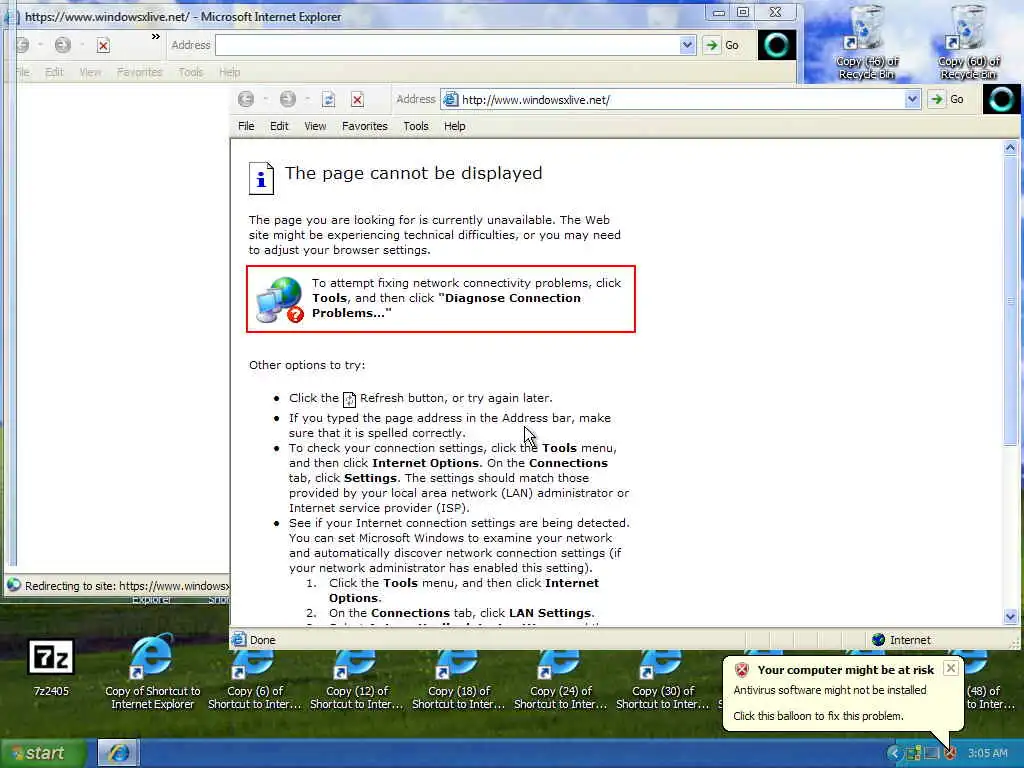
Task: Click inline Refresh icon in options list
Action: (349, 399)
